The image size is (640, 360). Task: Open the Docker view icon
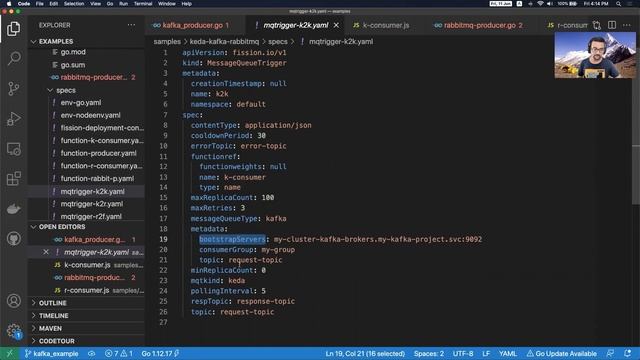pyautogui.click(x=13, y=209)
